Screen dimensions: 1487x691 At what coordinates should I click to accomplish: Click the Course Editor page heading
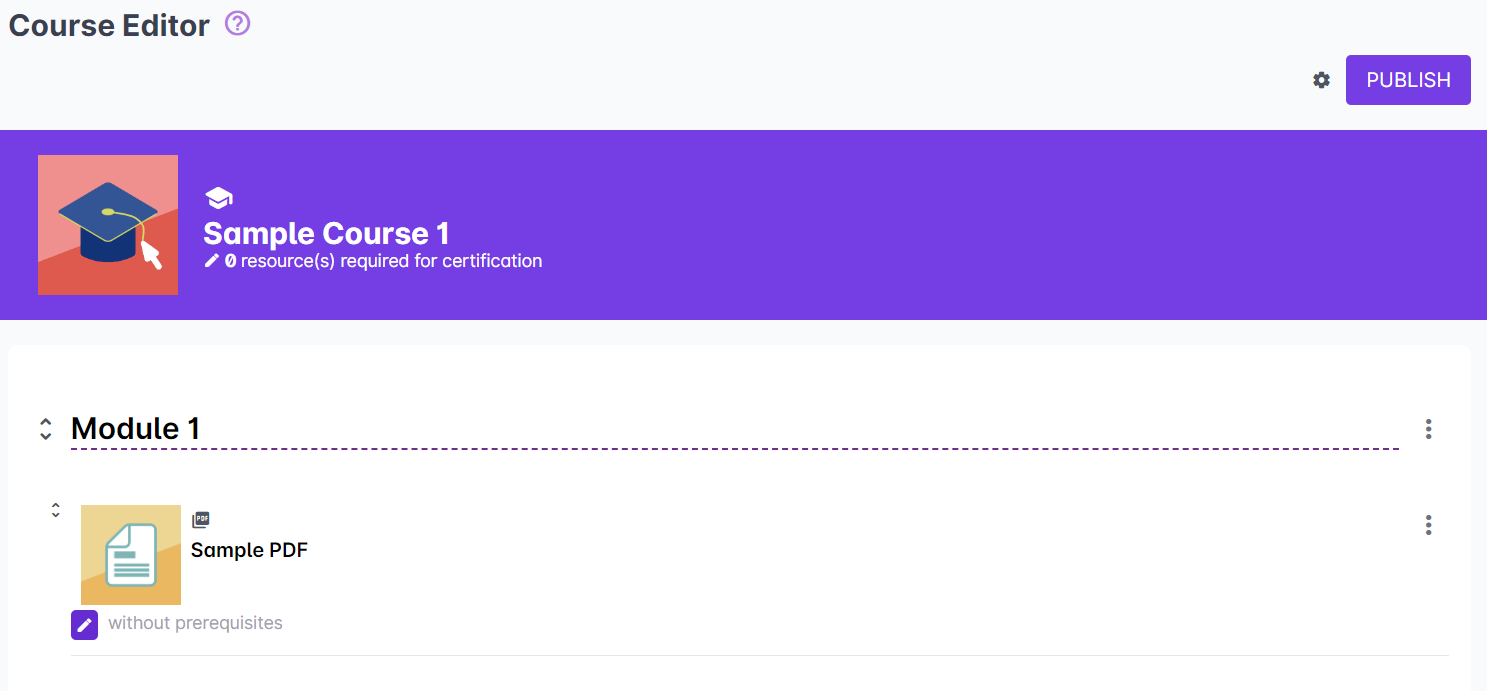[x=109, y=26]
